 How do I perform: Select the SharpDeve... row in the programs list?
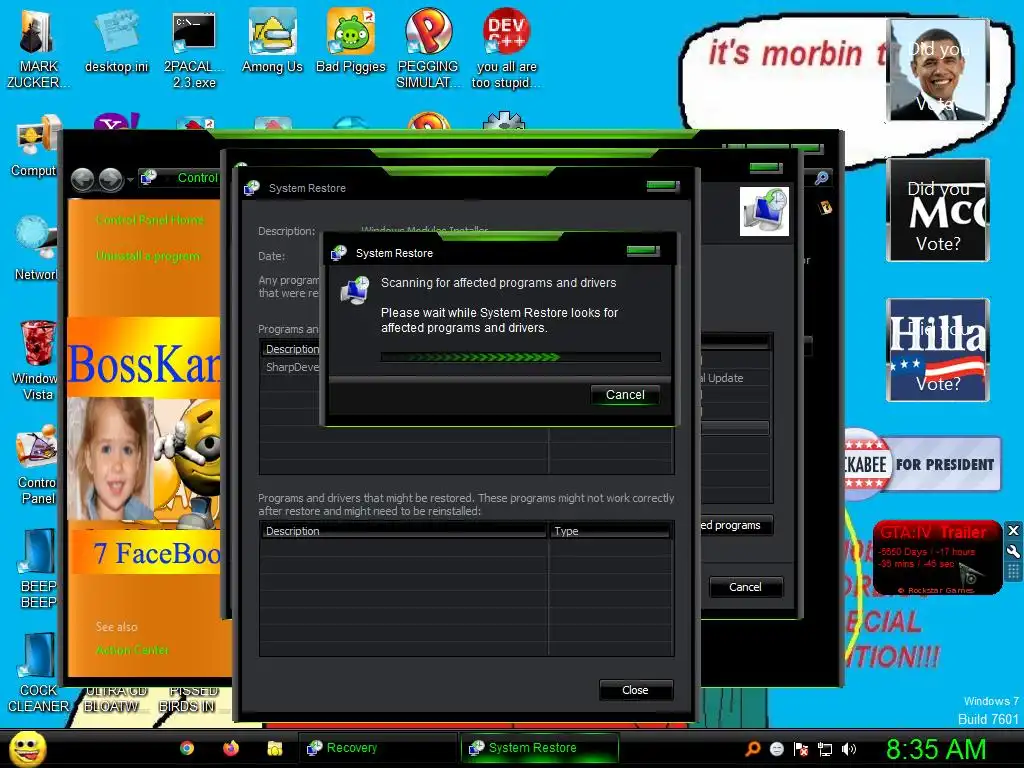pos(291,367)
